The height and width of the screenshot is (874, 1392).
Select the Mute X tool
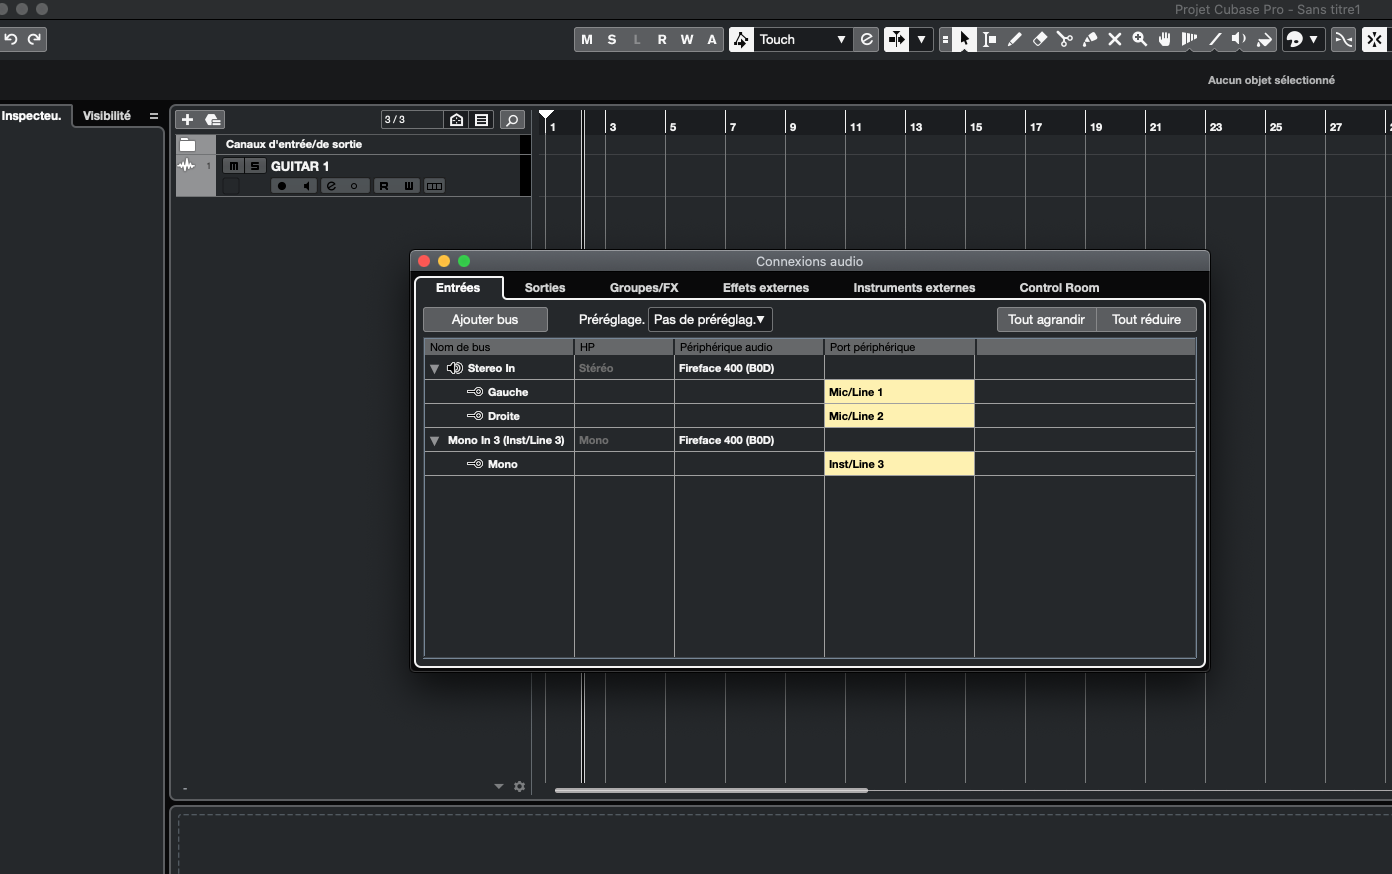tap(1114, 40)
